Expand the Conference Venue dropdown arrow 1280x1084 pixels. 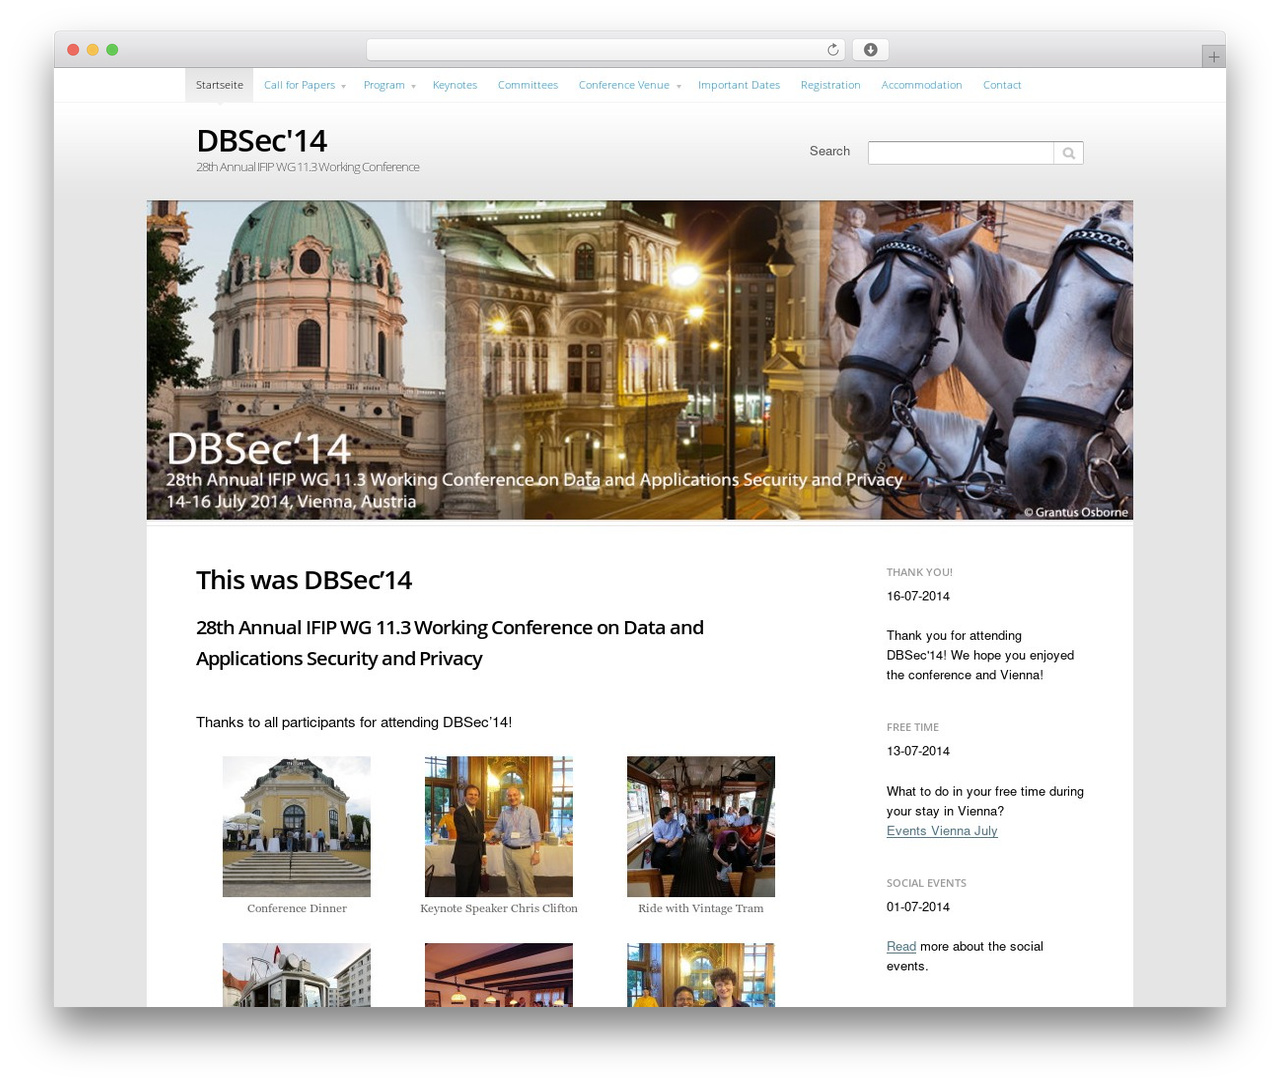[x=678, y=87]
